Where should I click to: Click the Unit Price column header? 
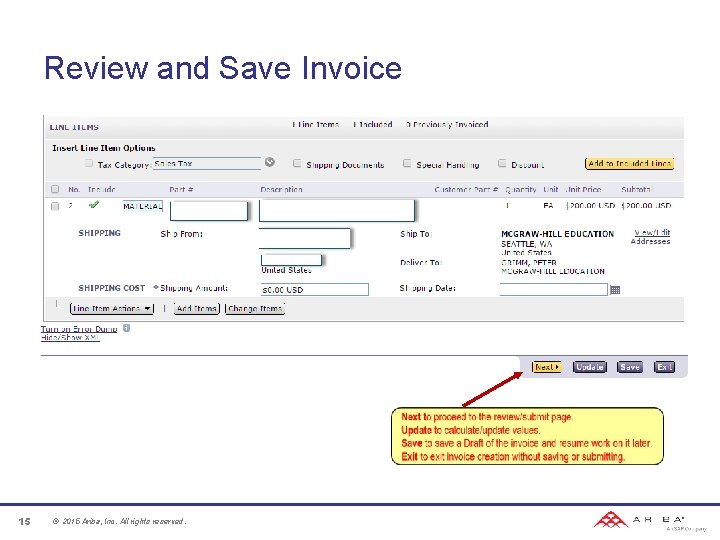[583, 189]
